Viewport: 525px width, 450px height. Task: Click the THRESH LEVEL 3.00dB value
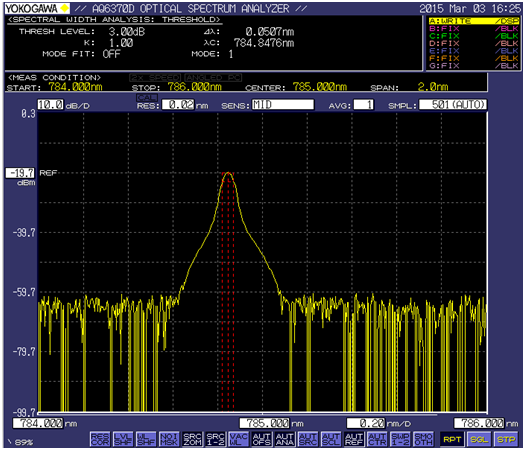tap(127, 32)
